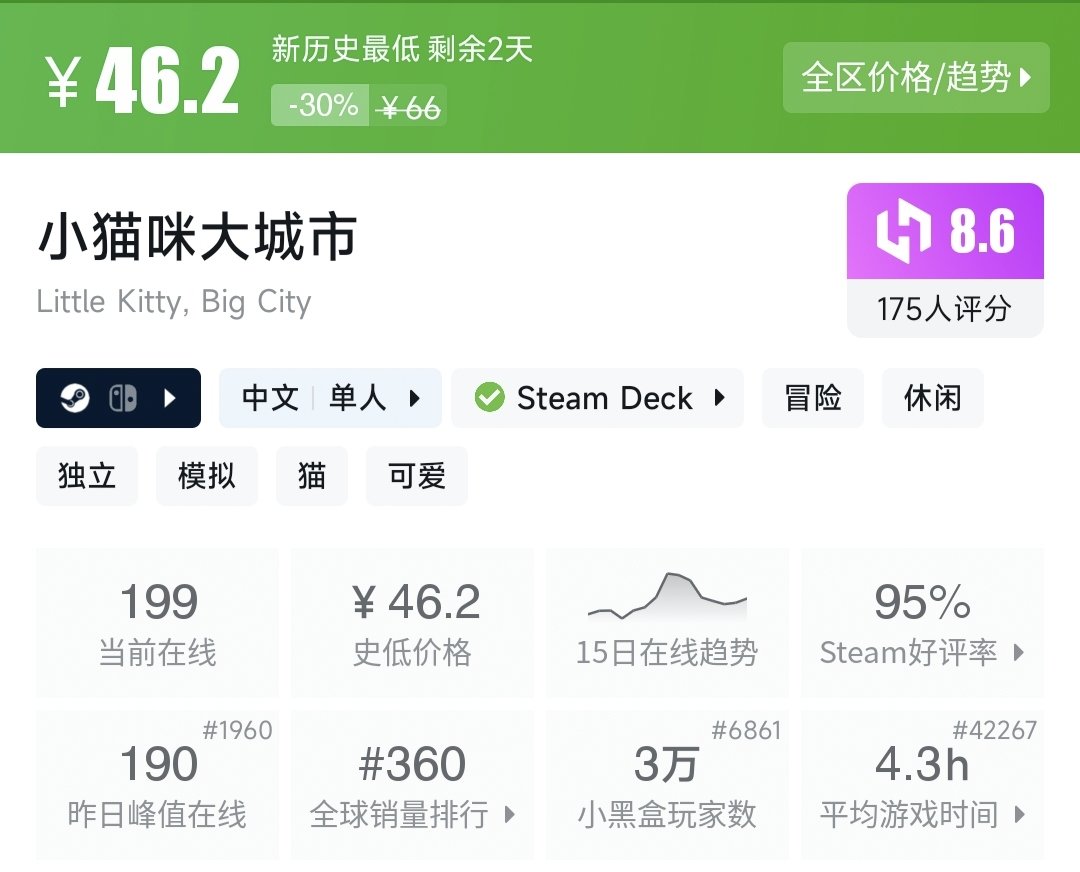Click the 15-day online trend sparkline

(667, 596)
